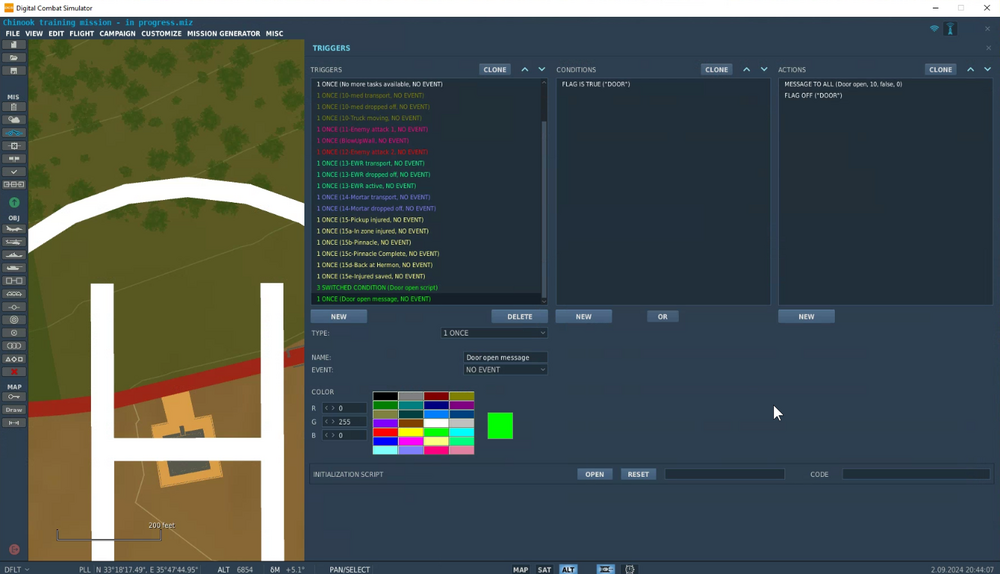Select the helicopter group placement tool

pyautogui.click(x=13, y=242)
